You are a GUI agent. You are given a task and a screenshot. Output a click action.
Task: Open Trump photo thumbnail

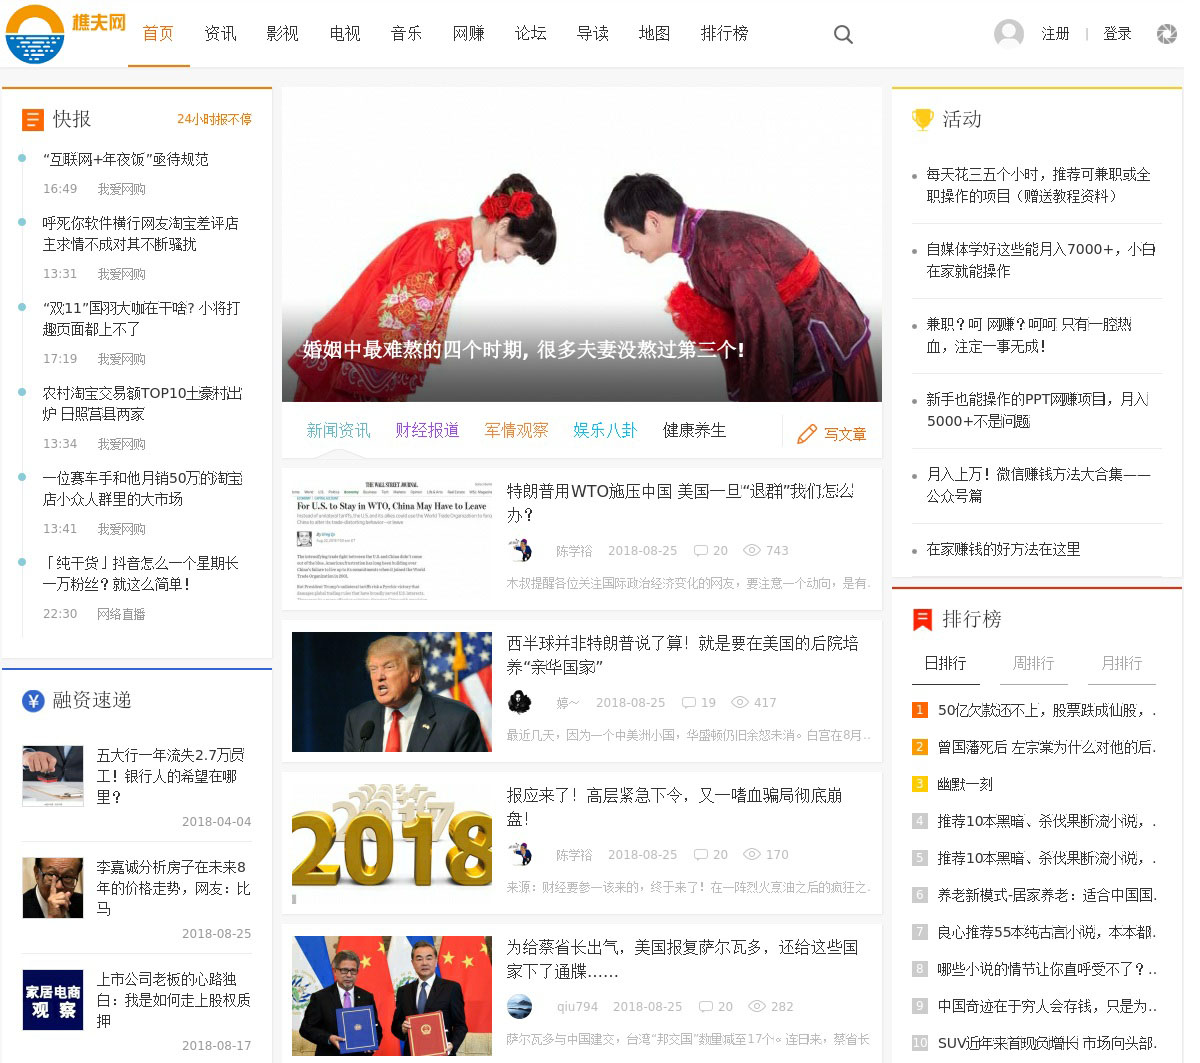392,692
